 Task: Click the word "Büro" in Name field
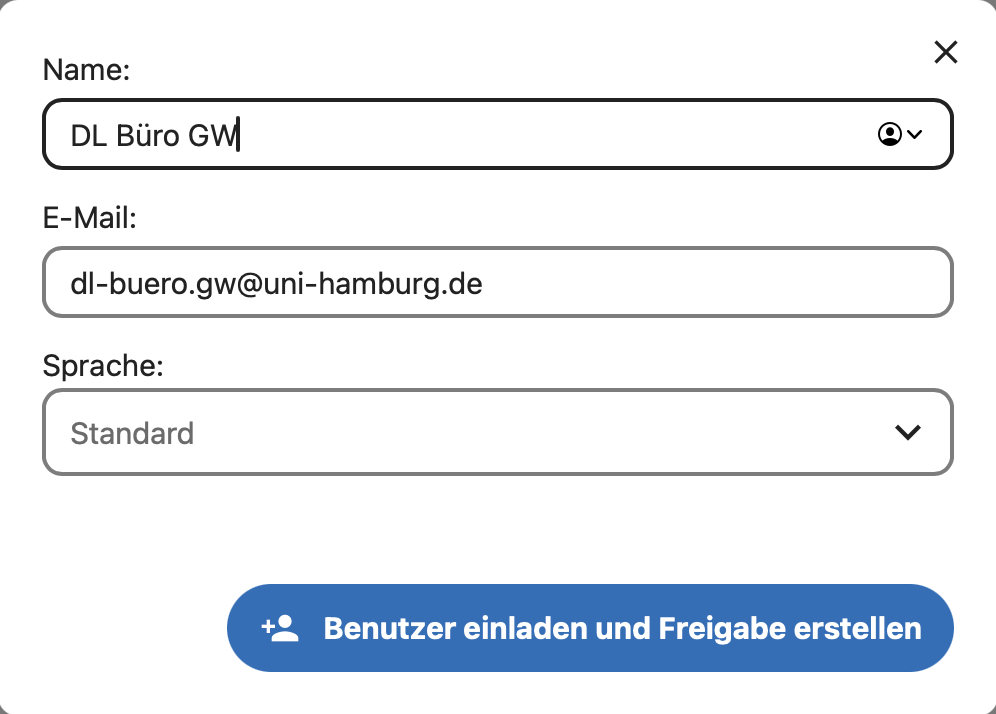coord(147,135)
